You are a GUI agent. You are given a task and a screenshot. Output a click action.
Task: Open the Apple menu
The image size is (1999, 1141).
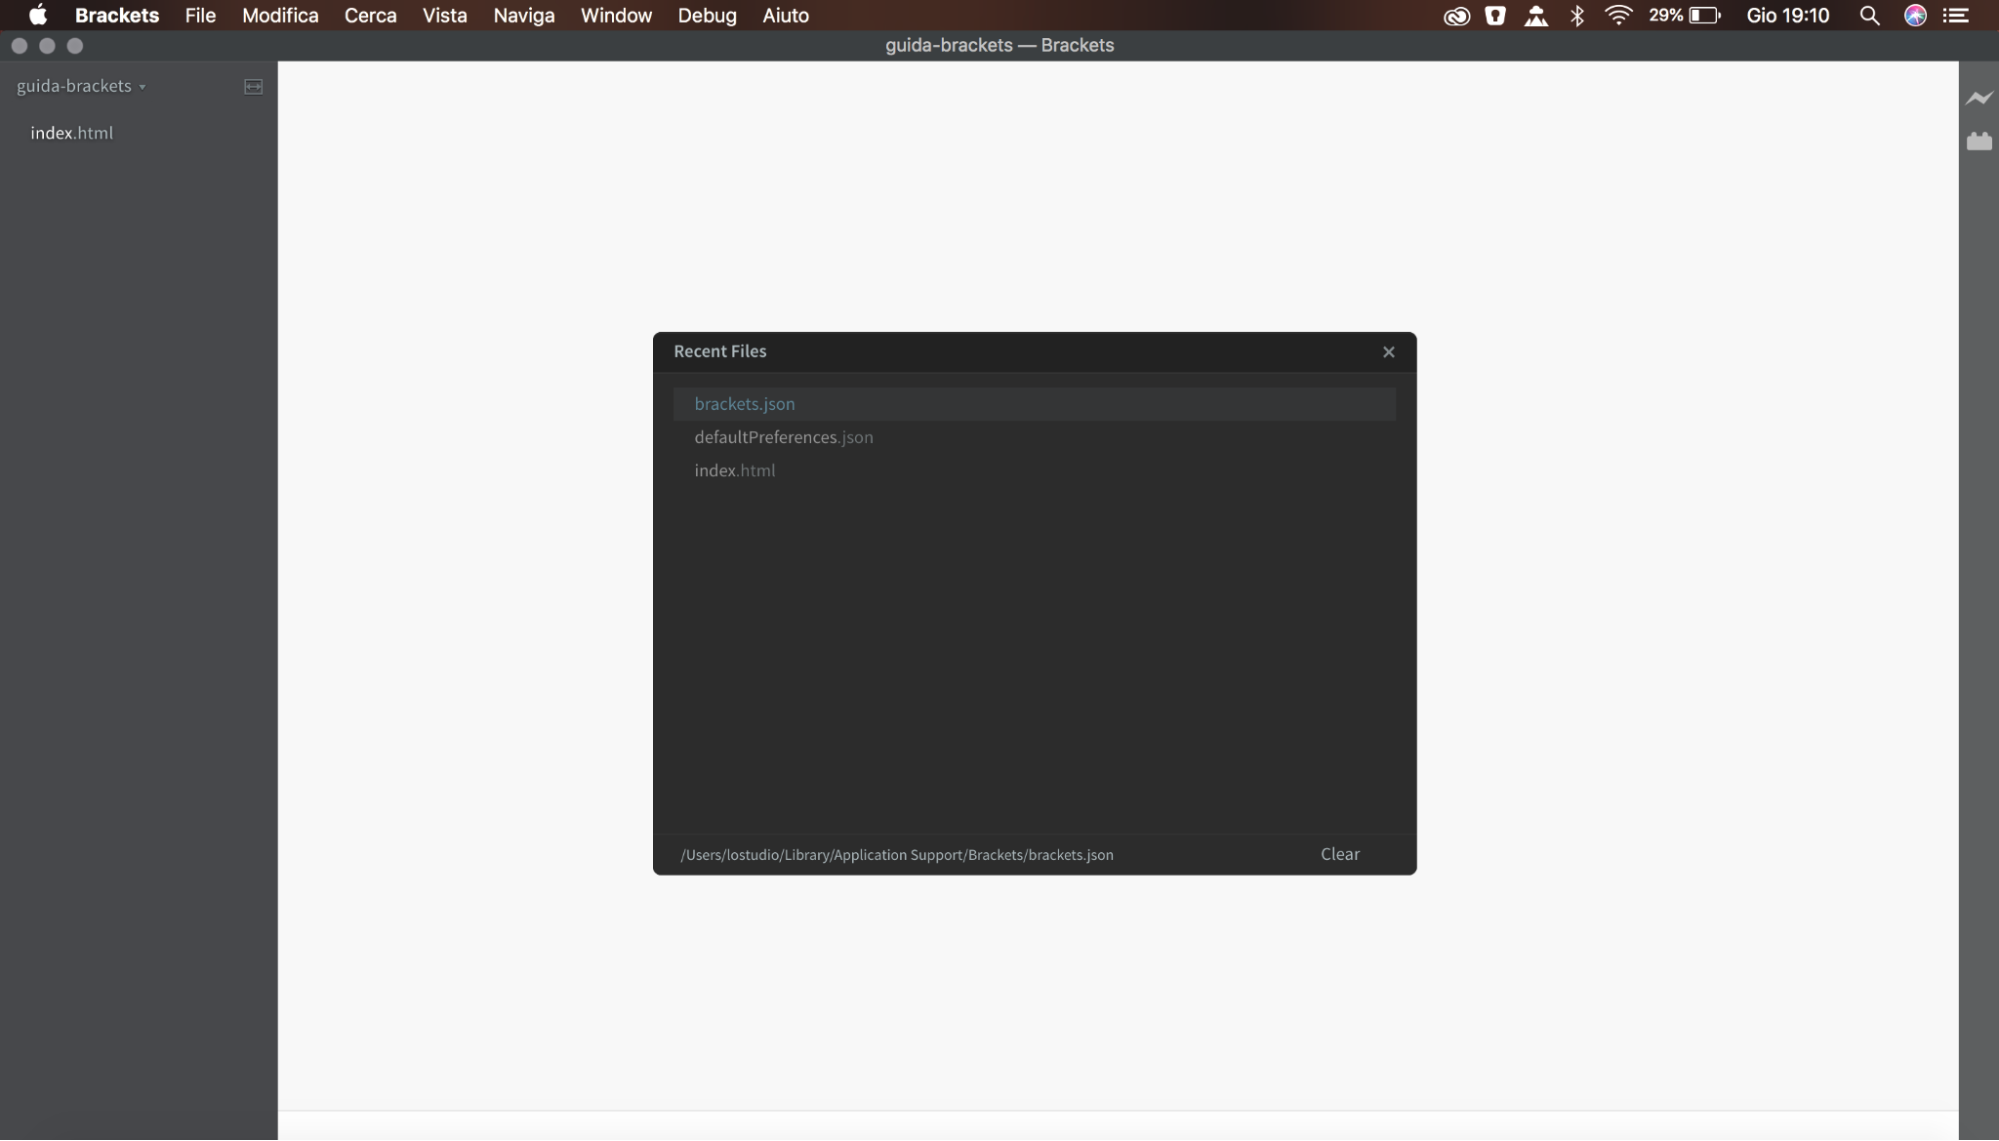(x=38, y=16)
